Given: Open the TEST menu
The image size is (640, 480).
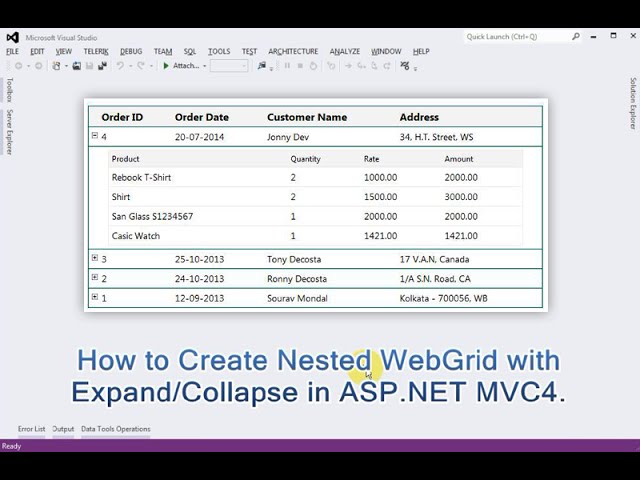Looking at the screenshot, I should (249, 51).
